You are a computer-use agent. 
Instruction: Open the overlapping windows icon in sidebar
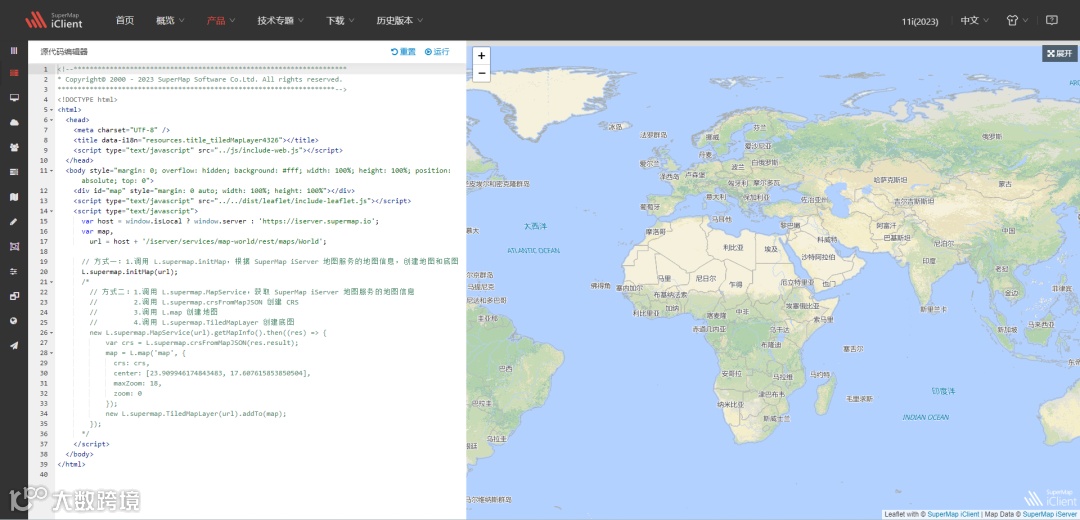tap(14, 296)
